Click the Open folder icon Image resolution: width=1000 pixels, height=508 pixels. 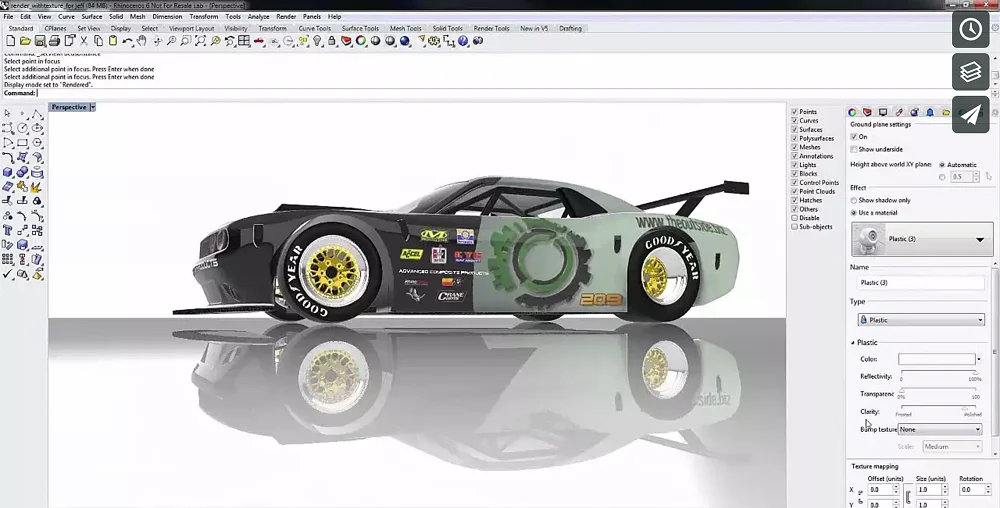click(26, 41)
